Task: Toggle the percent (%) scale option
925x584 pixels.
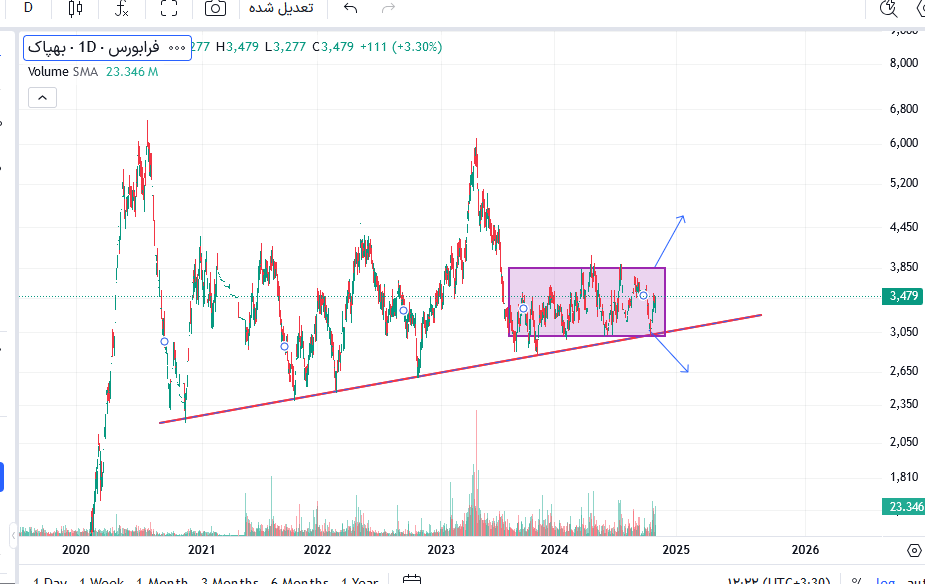Action: coord(857,580)
